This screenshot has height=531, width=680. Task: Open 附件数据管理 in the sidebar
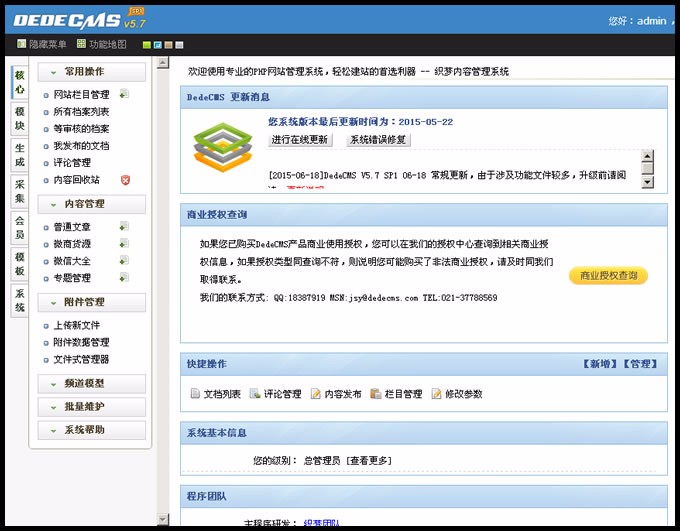[x=81, y=342]
